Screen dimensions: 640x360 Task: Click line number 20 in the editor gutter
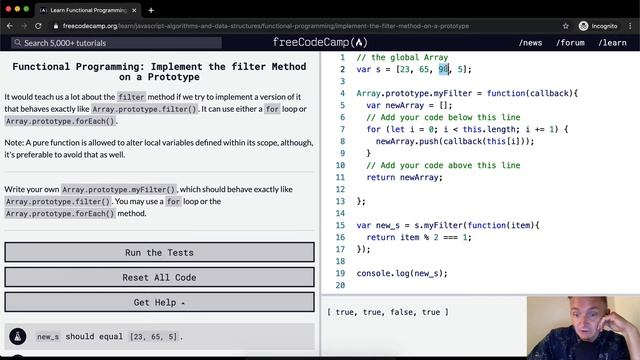coord(340,285)
